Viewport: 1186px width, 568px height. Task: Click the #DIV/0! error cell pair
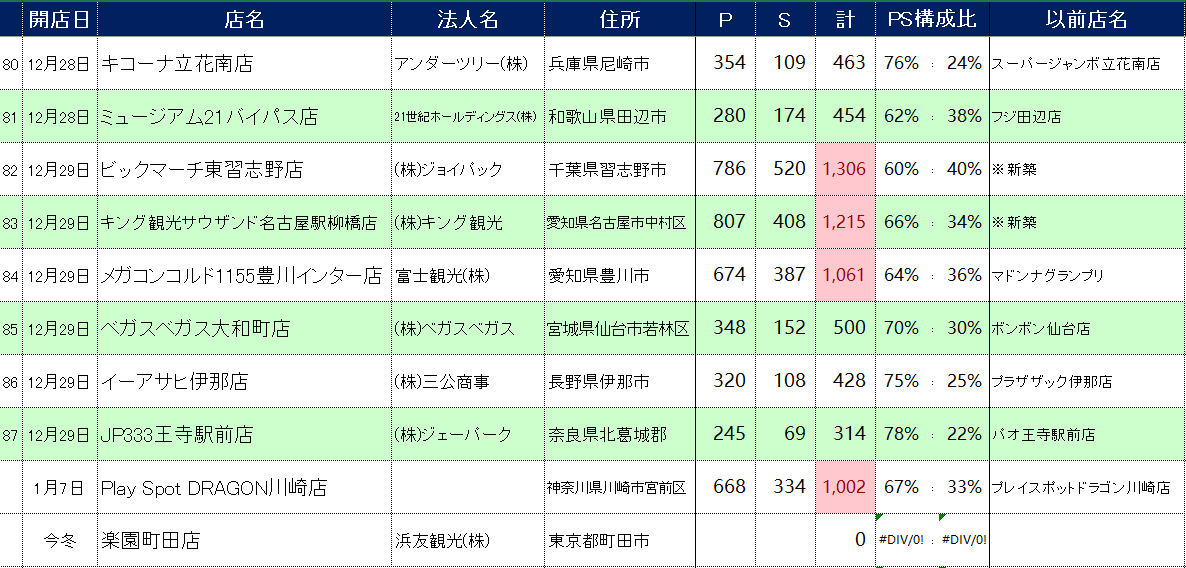pyautogui.click(x=932, y=540)
